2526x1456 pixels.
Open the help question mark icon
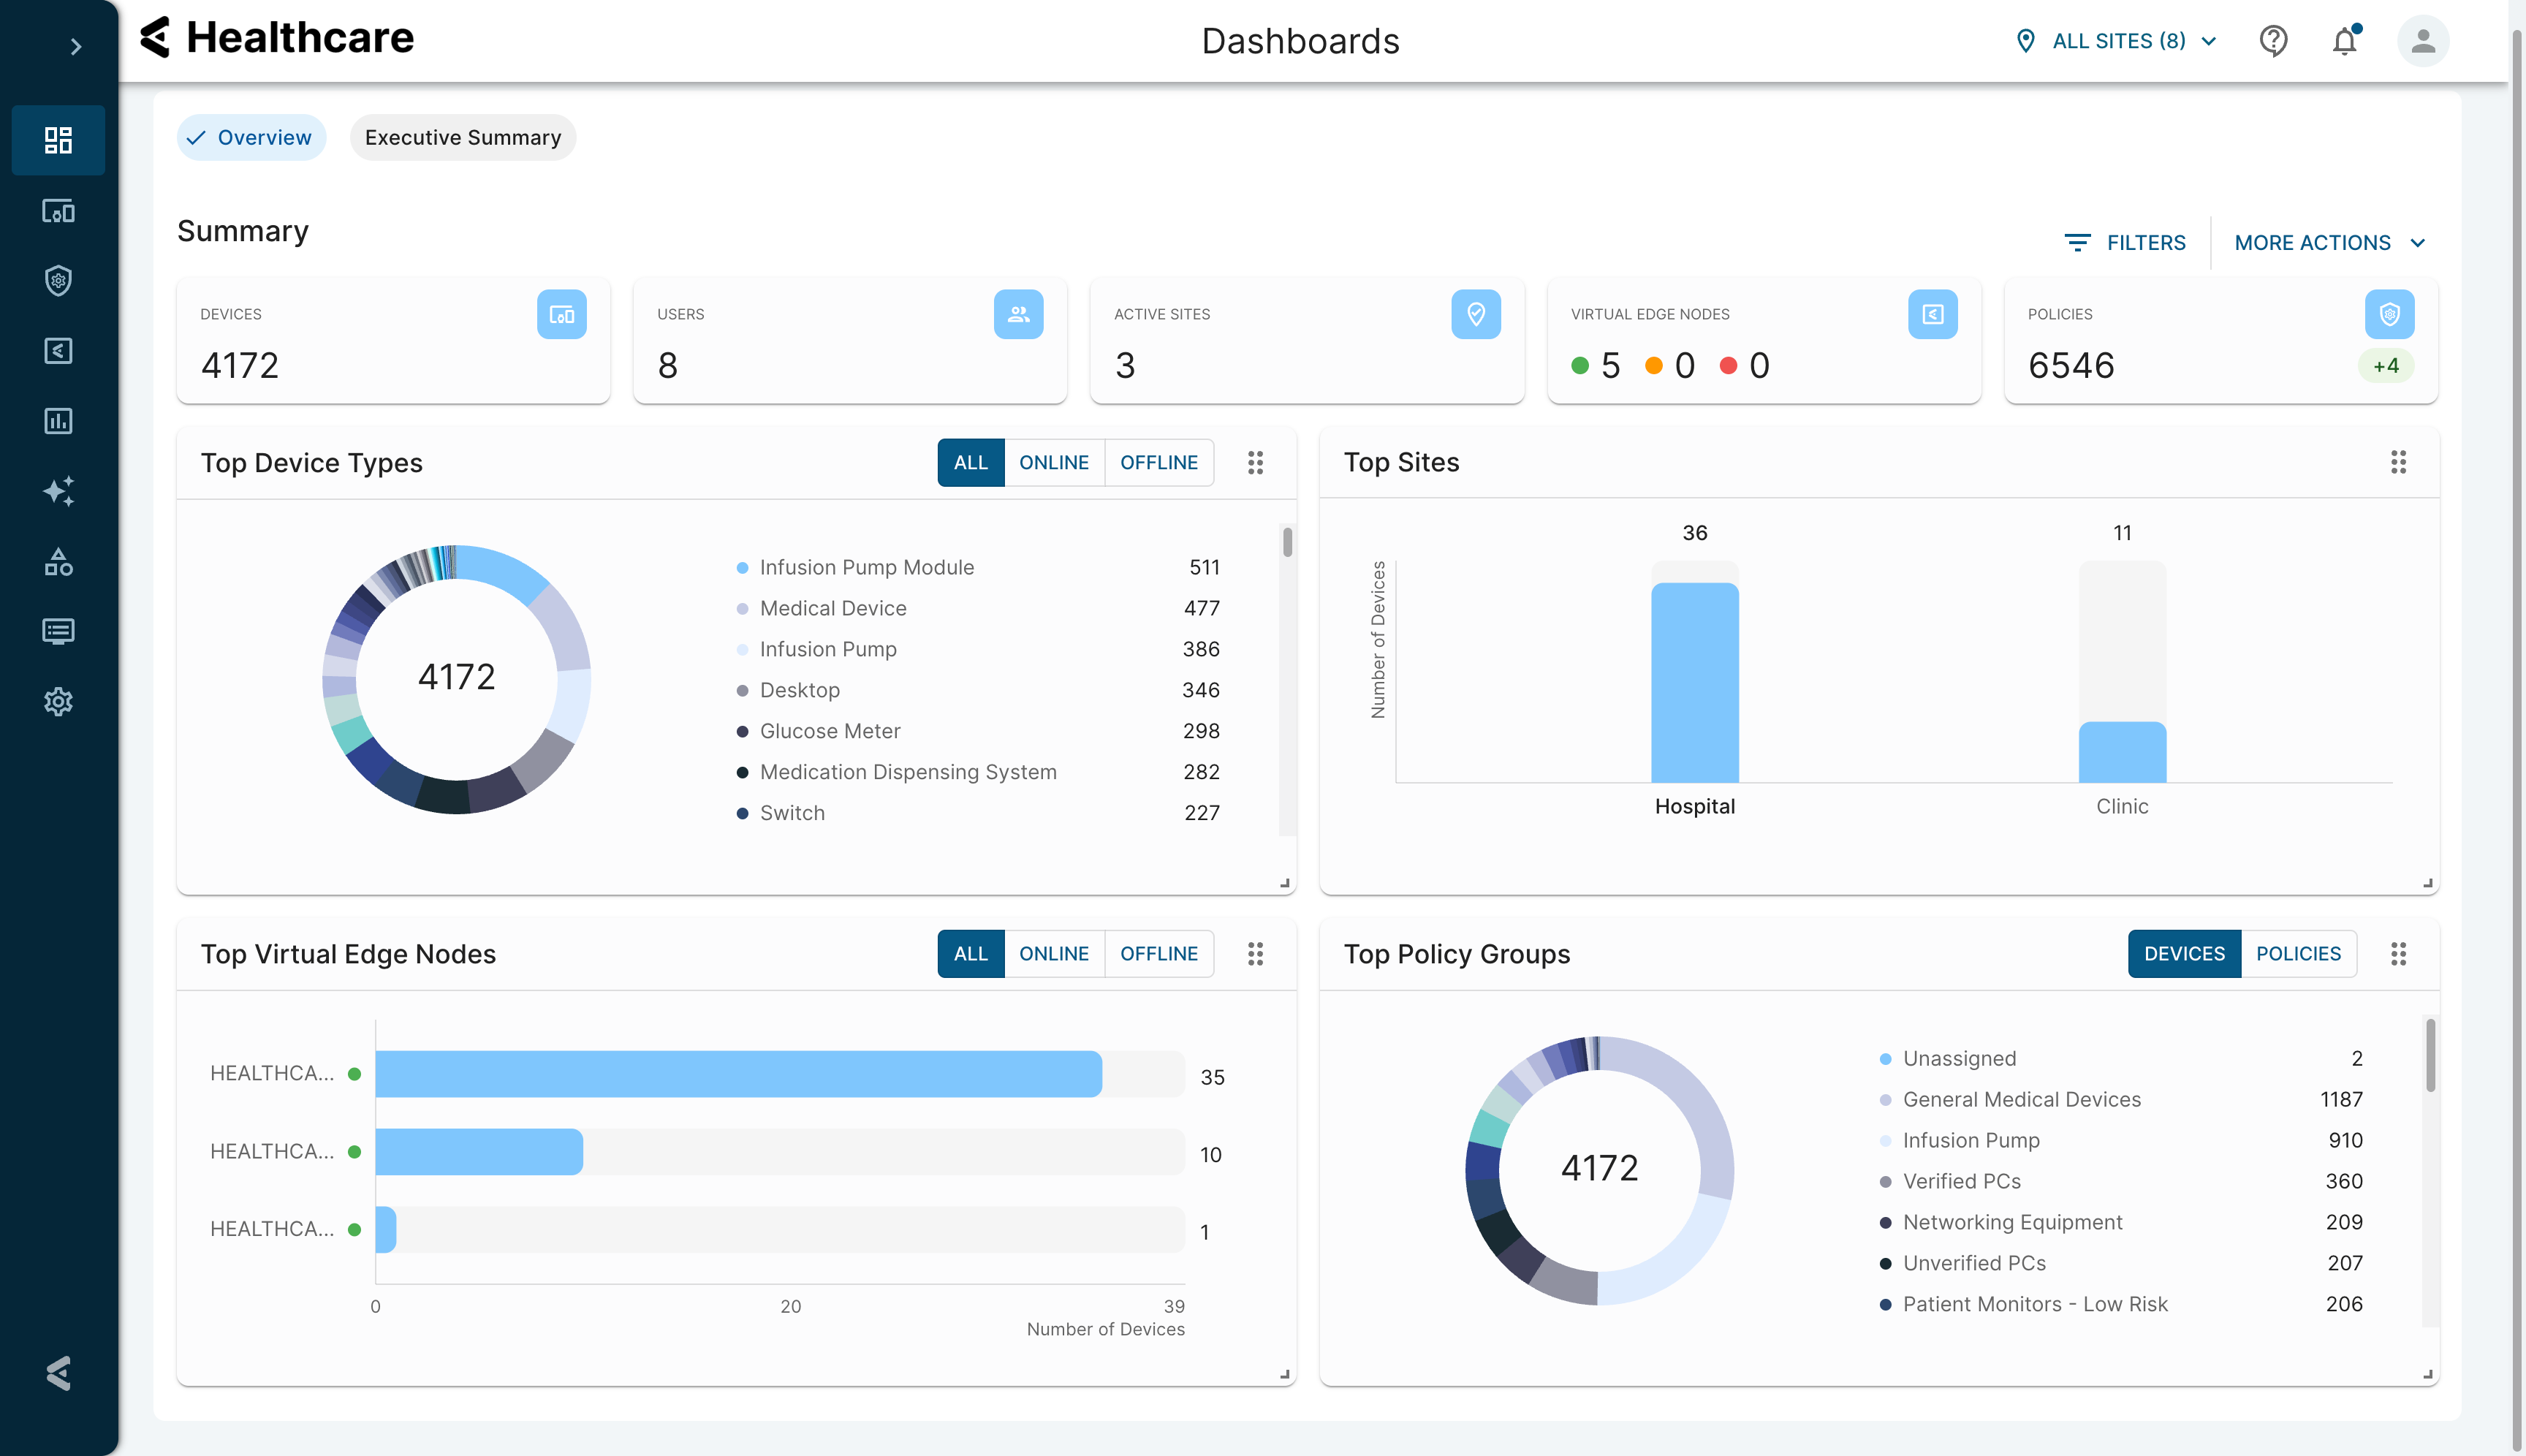(x=2273, y=41)
